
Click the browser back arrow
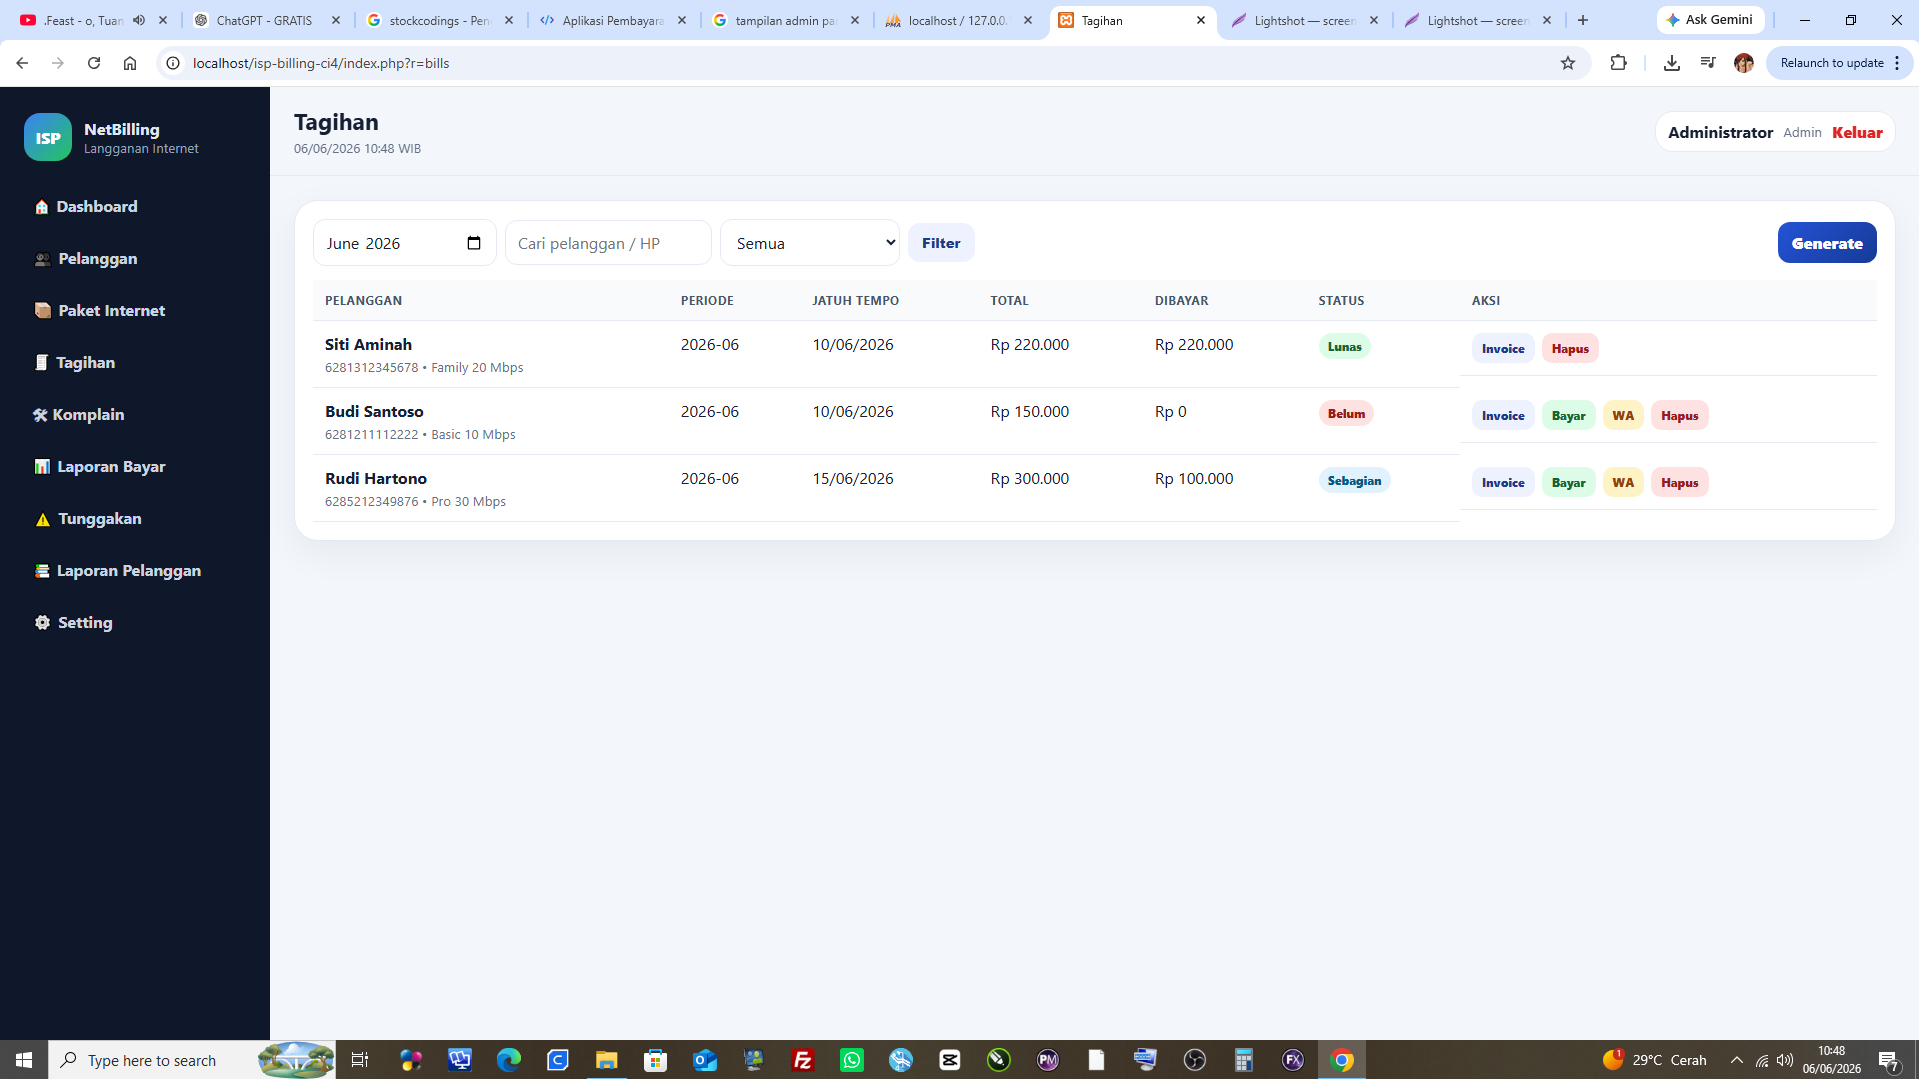[22, 63]
